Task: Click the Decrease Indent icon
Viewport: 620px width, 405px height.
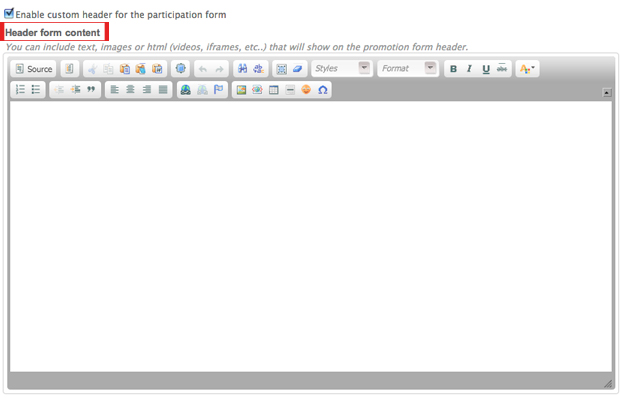Action: [x=59, y=90]
